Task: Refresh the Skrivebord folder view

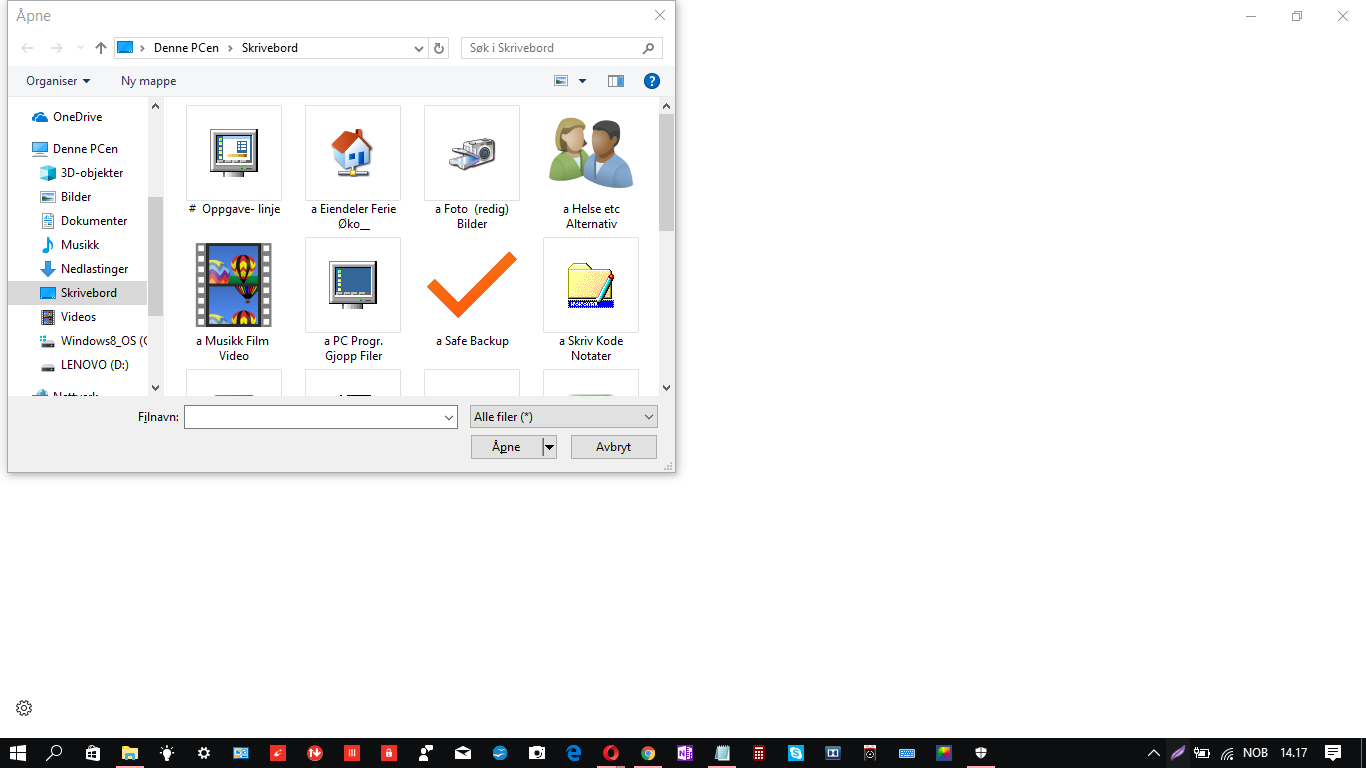Action: pyautogui.click(x=439, y=48)
